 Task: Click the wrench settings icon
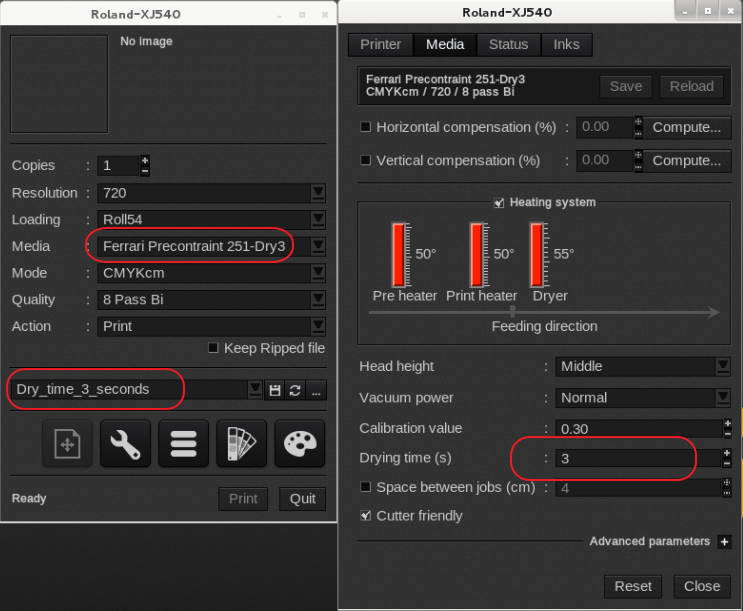click(x=125, y=444)
